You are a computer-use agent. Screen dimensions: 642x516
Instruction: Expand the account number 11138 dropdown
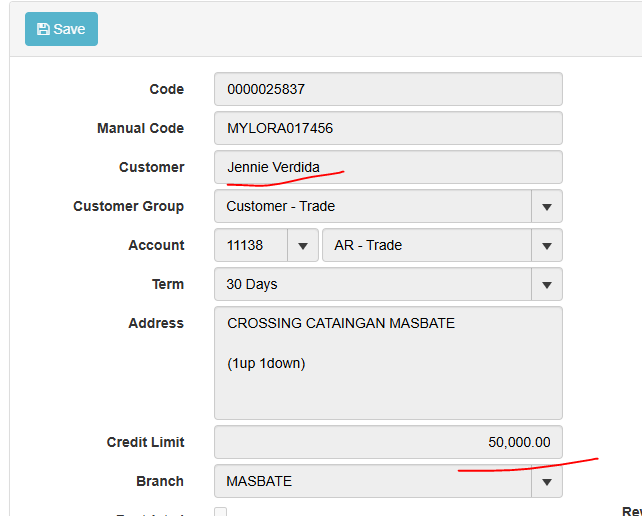(x=302, y=246)
